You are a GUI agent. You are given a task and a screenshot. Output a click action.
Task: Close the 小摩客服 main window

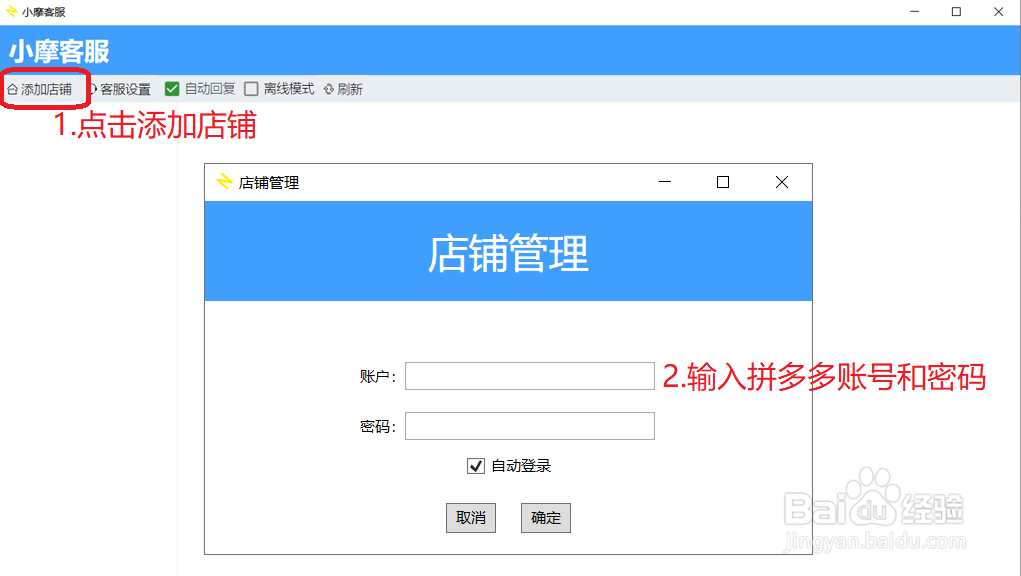(x=998, y=12)
